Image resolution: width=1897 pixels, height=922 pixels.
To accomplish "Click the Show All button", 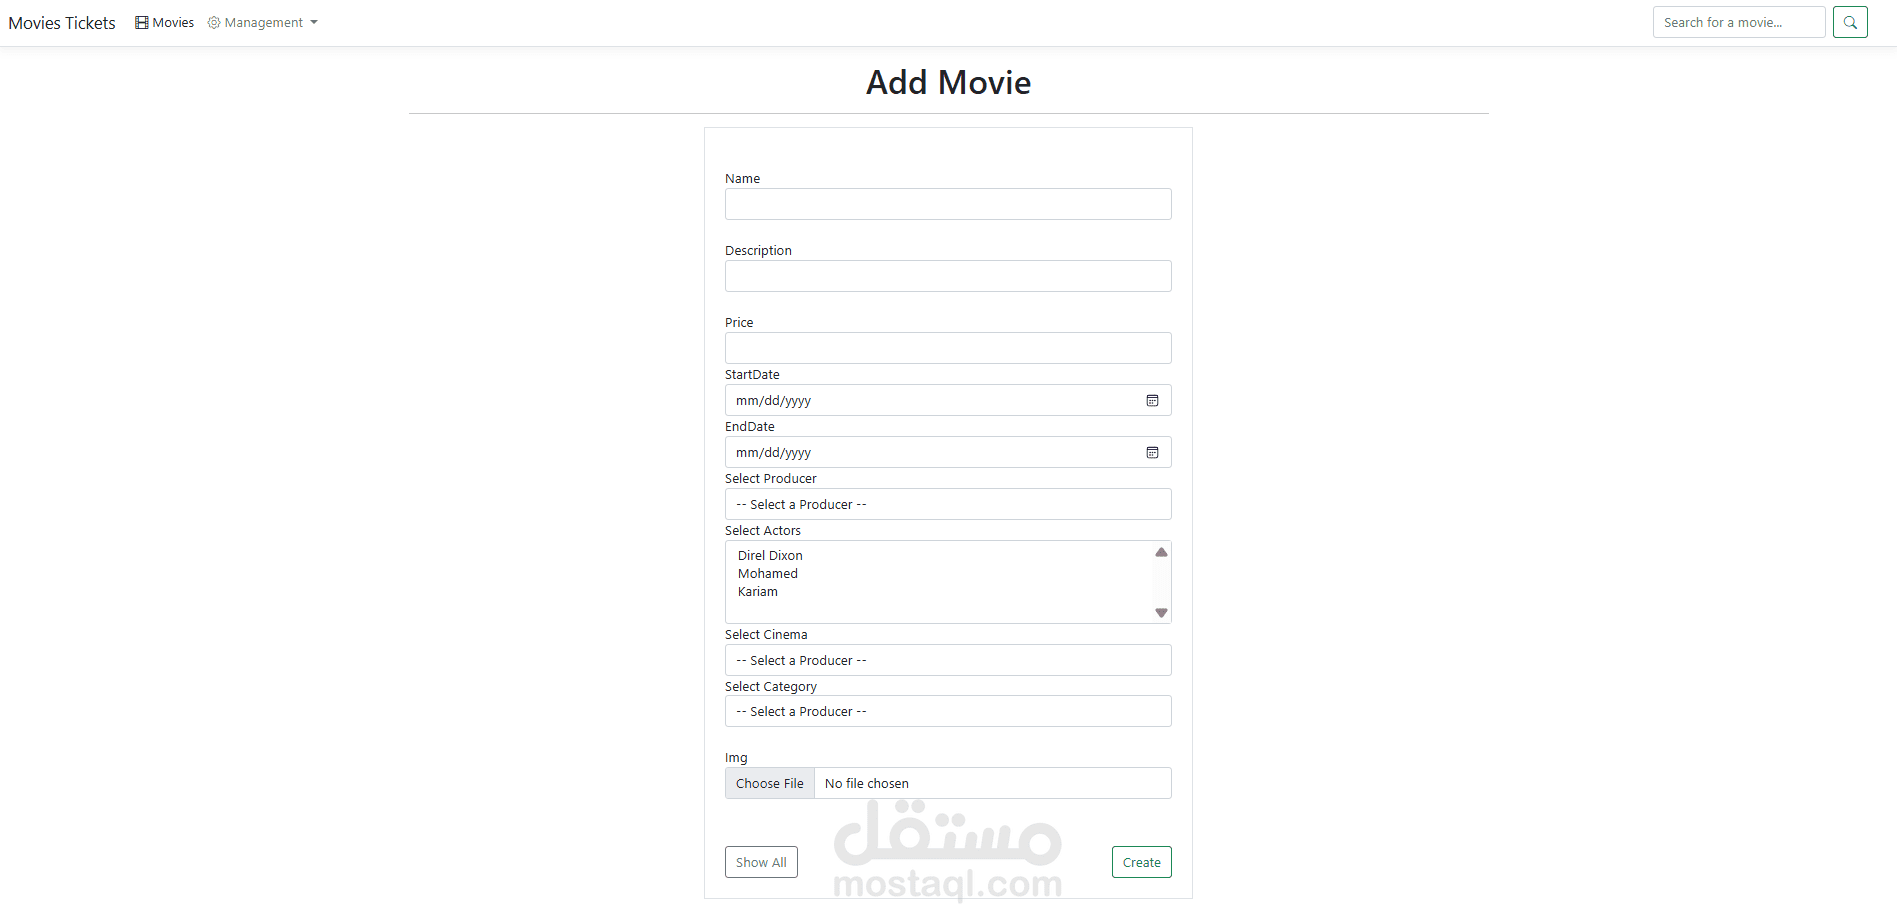I will [761, 862].
